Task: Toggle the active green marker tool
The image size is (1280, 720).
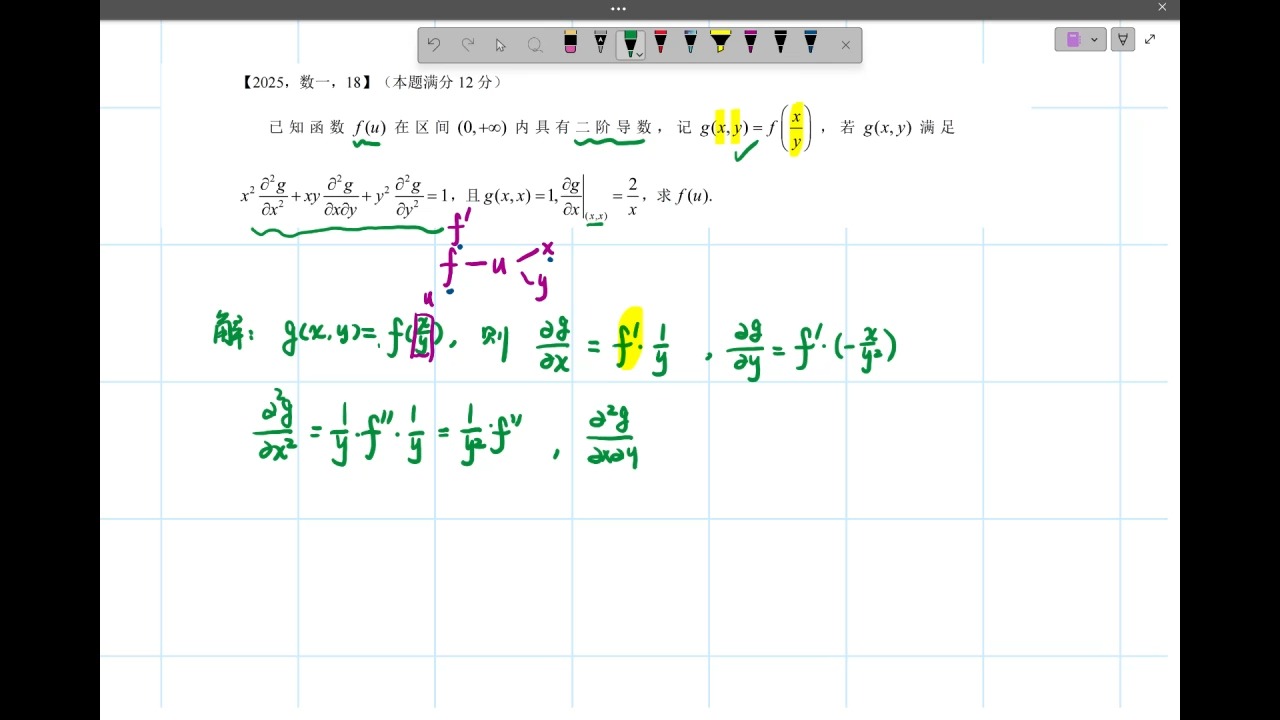Action: [630, 42]
